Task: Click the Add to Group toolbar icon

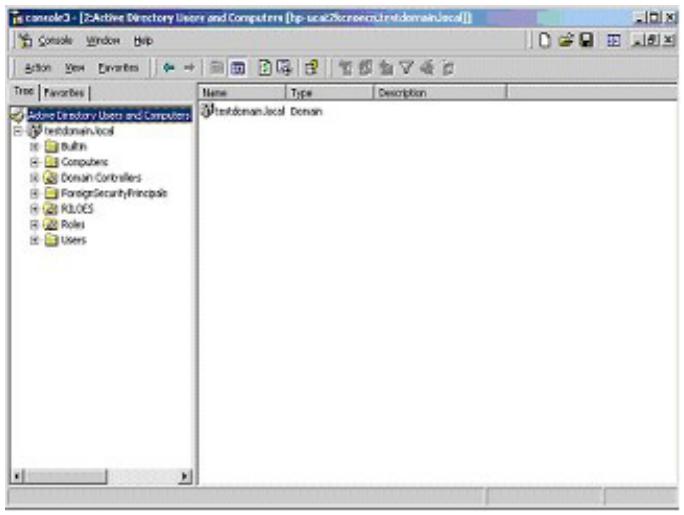Action: point(448,68)
